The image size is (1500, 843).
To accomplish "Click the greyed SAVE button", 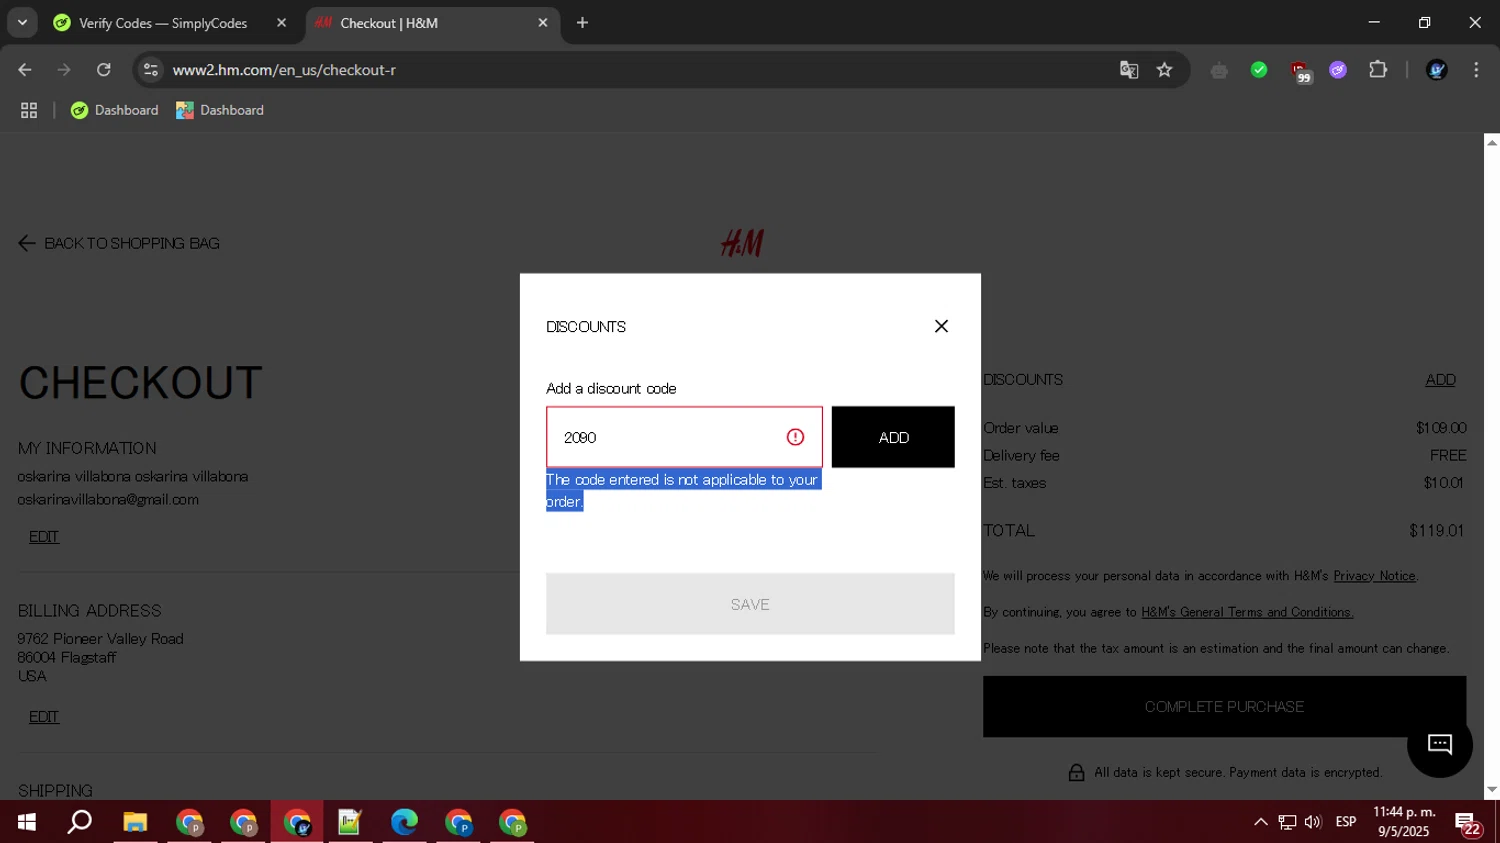I will point(750,604).
